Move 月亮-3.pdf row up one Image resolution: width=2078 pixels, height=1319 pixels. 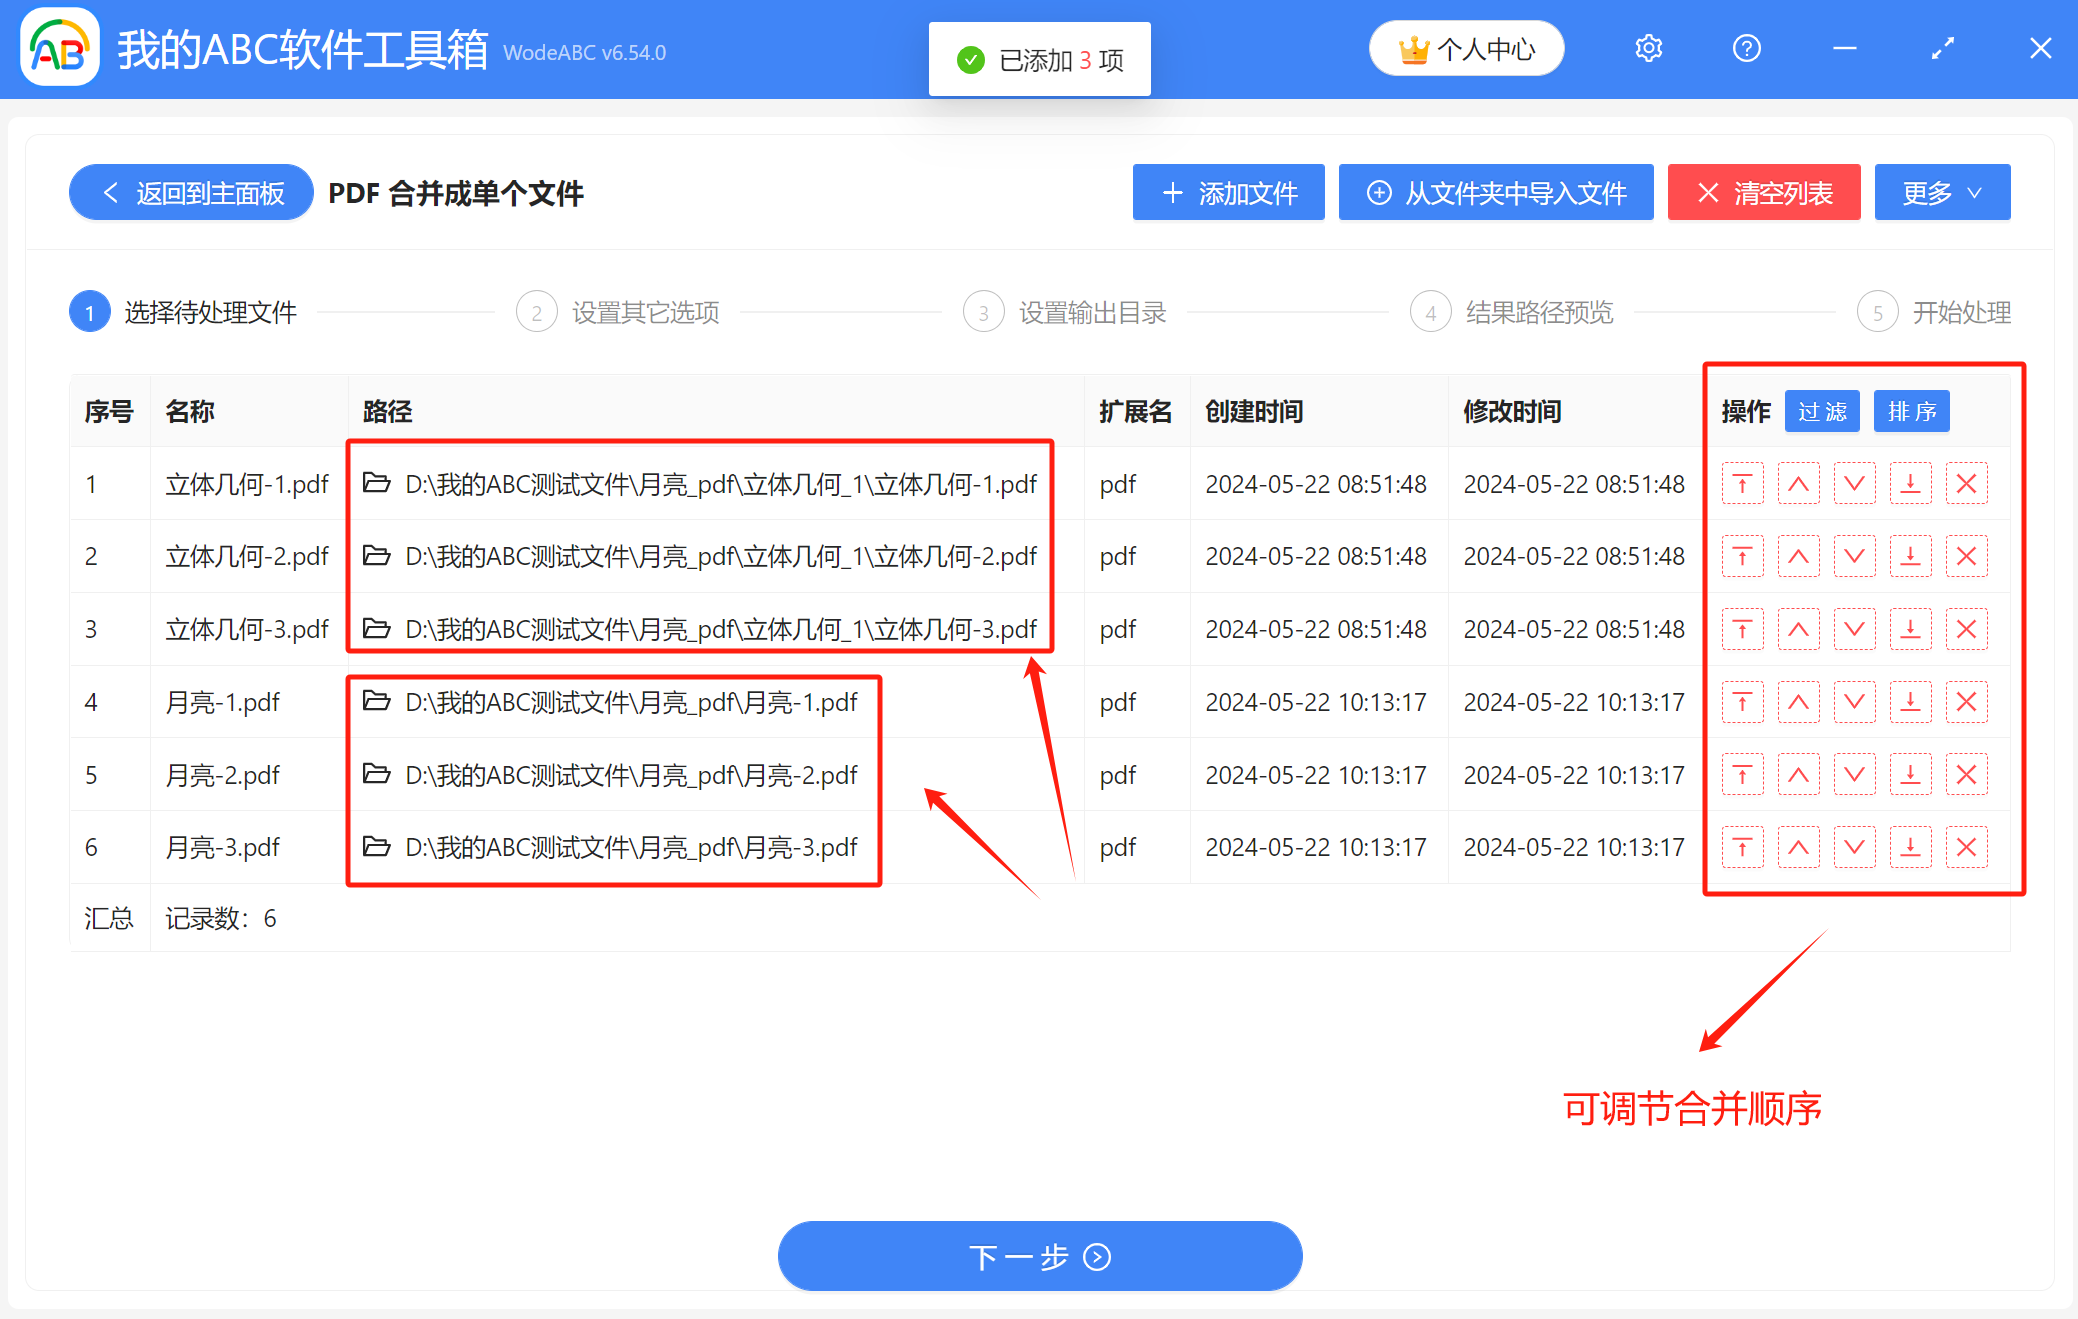(x=1798, y=848)
